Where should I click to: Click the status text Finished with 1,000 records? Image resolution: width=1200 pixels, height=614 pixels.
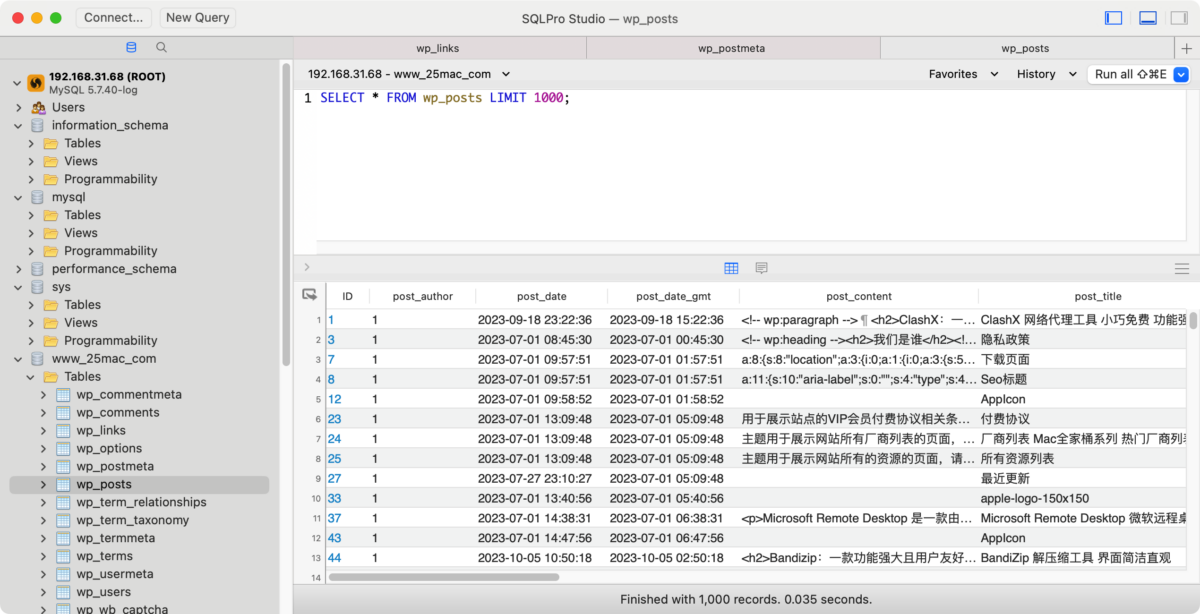tap(746, 599)
